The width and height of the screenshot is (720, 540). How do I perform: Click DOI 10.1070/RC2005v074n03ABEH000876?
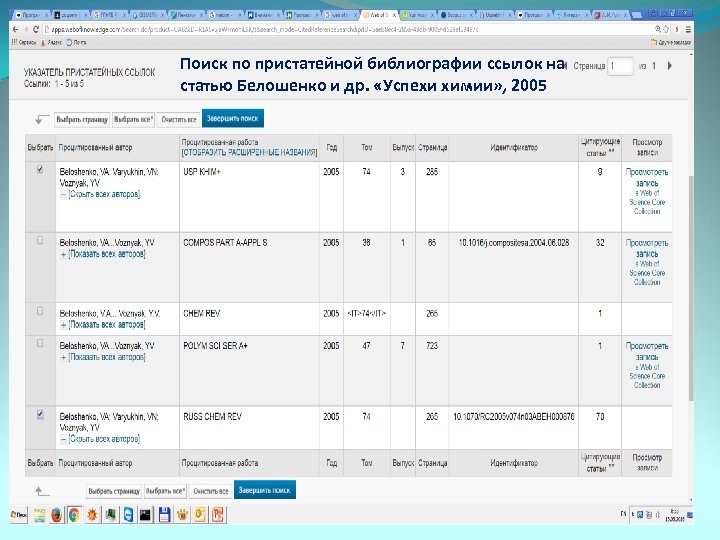513,416
